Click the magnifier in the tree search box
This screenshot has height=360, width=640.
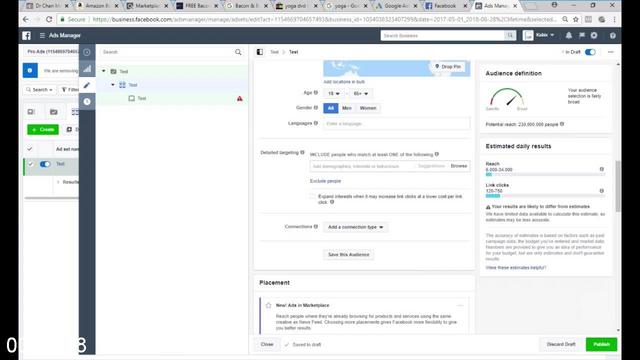tap(238, 52)
